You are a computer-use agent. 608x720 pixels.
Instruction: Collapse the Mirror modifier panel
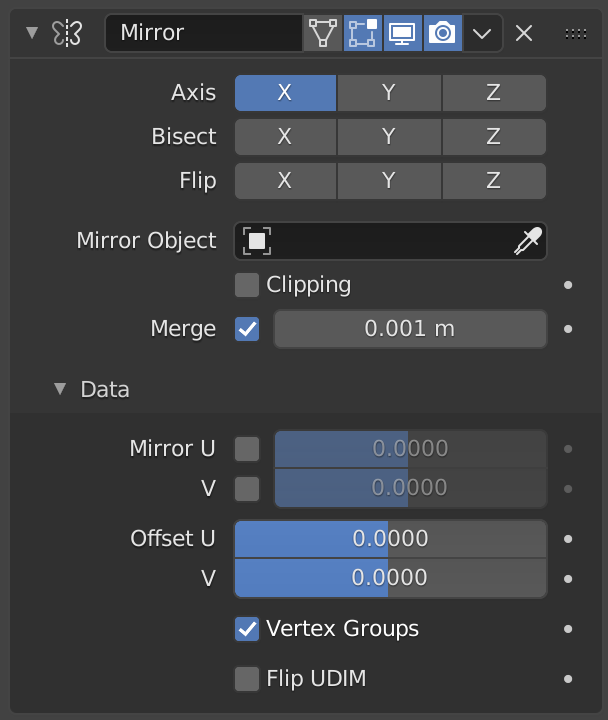coord(31,33)
